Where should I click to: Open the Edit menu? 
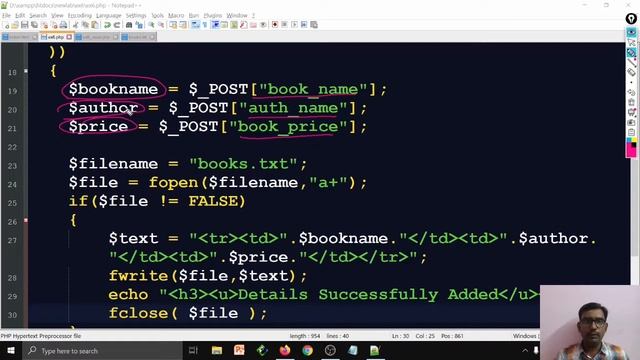tap(20, 16)
